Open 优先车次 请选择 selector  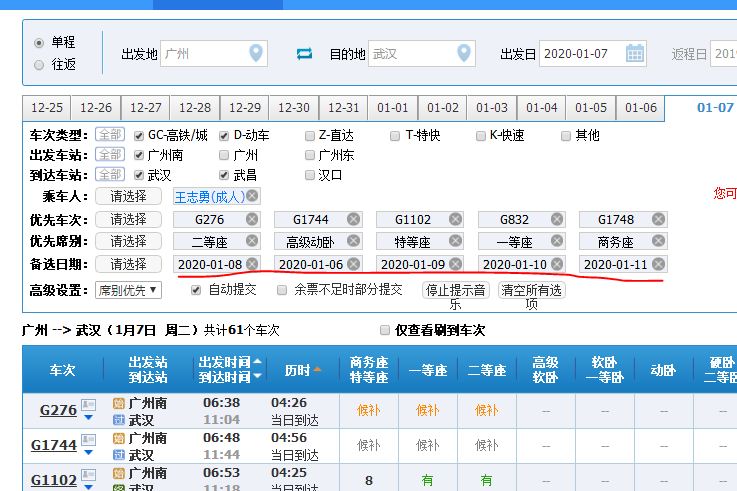point(128,219)
